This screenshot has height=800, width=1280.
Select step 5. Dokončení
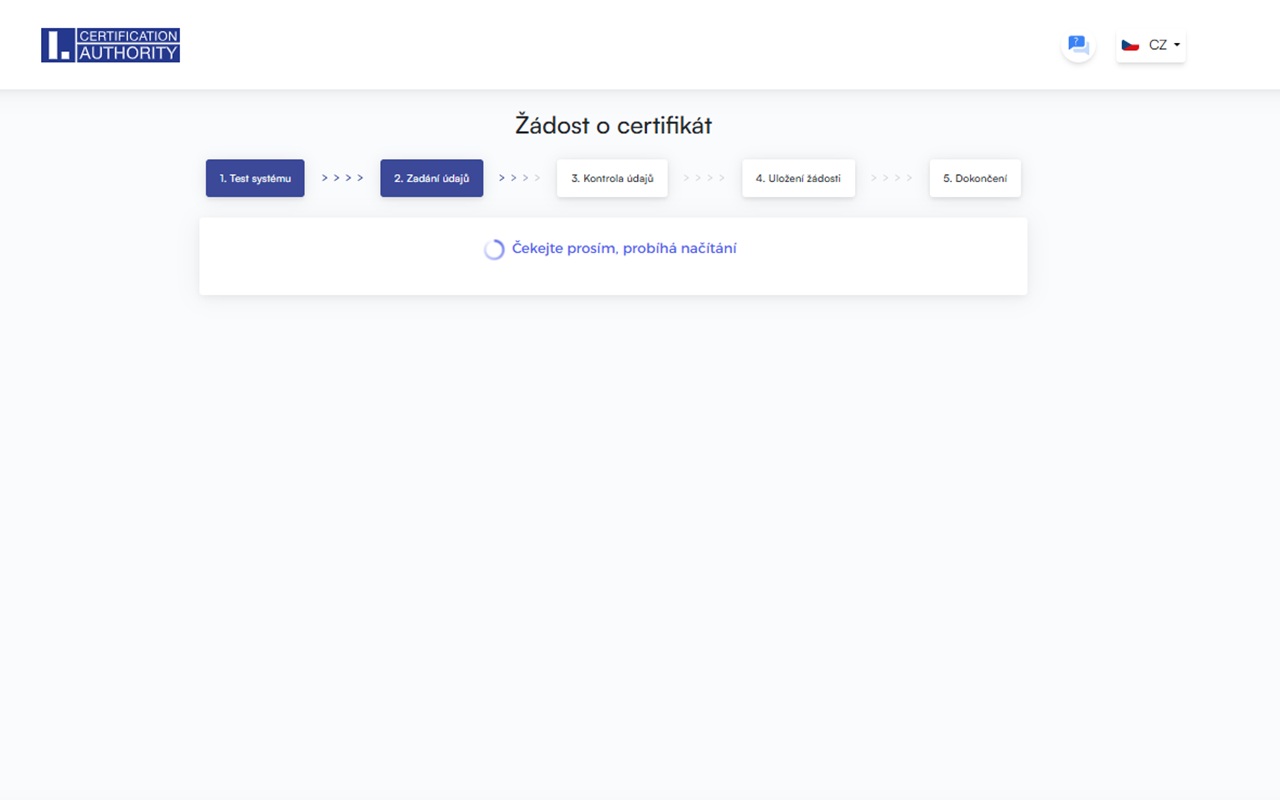pos(975,178)
